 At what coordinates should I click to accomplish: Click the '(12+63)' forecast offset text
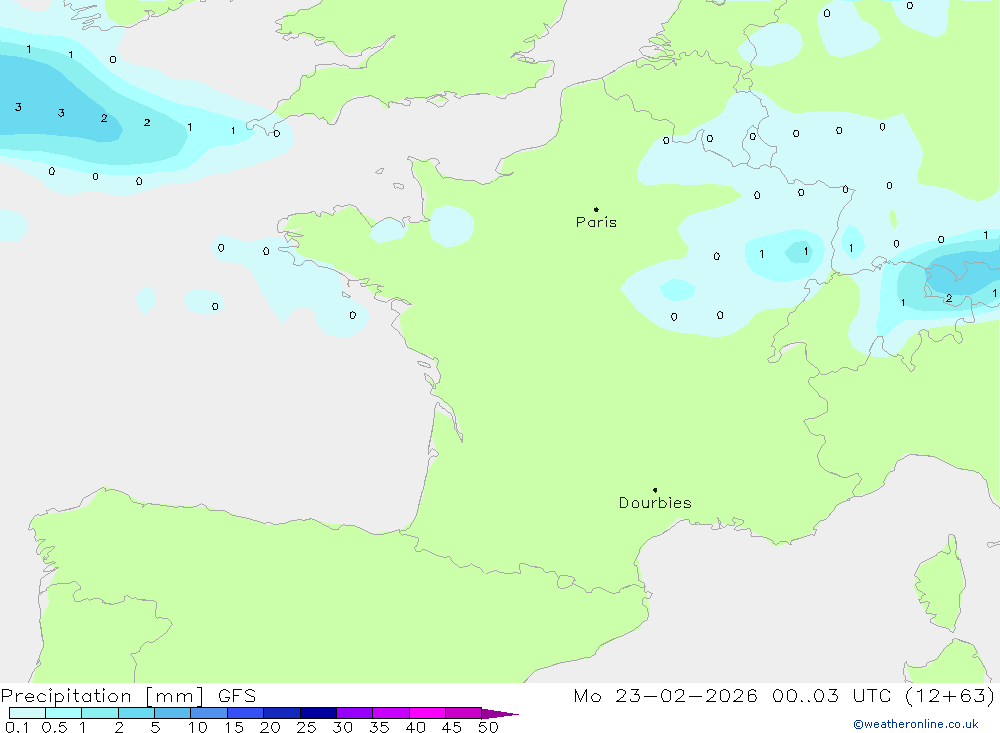pos(950,696)
